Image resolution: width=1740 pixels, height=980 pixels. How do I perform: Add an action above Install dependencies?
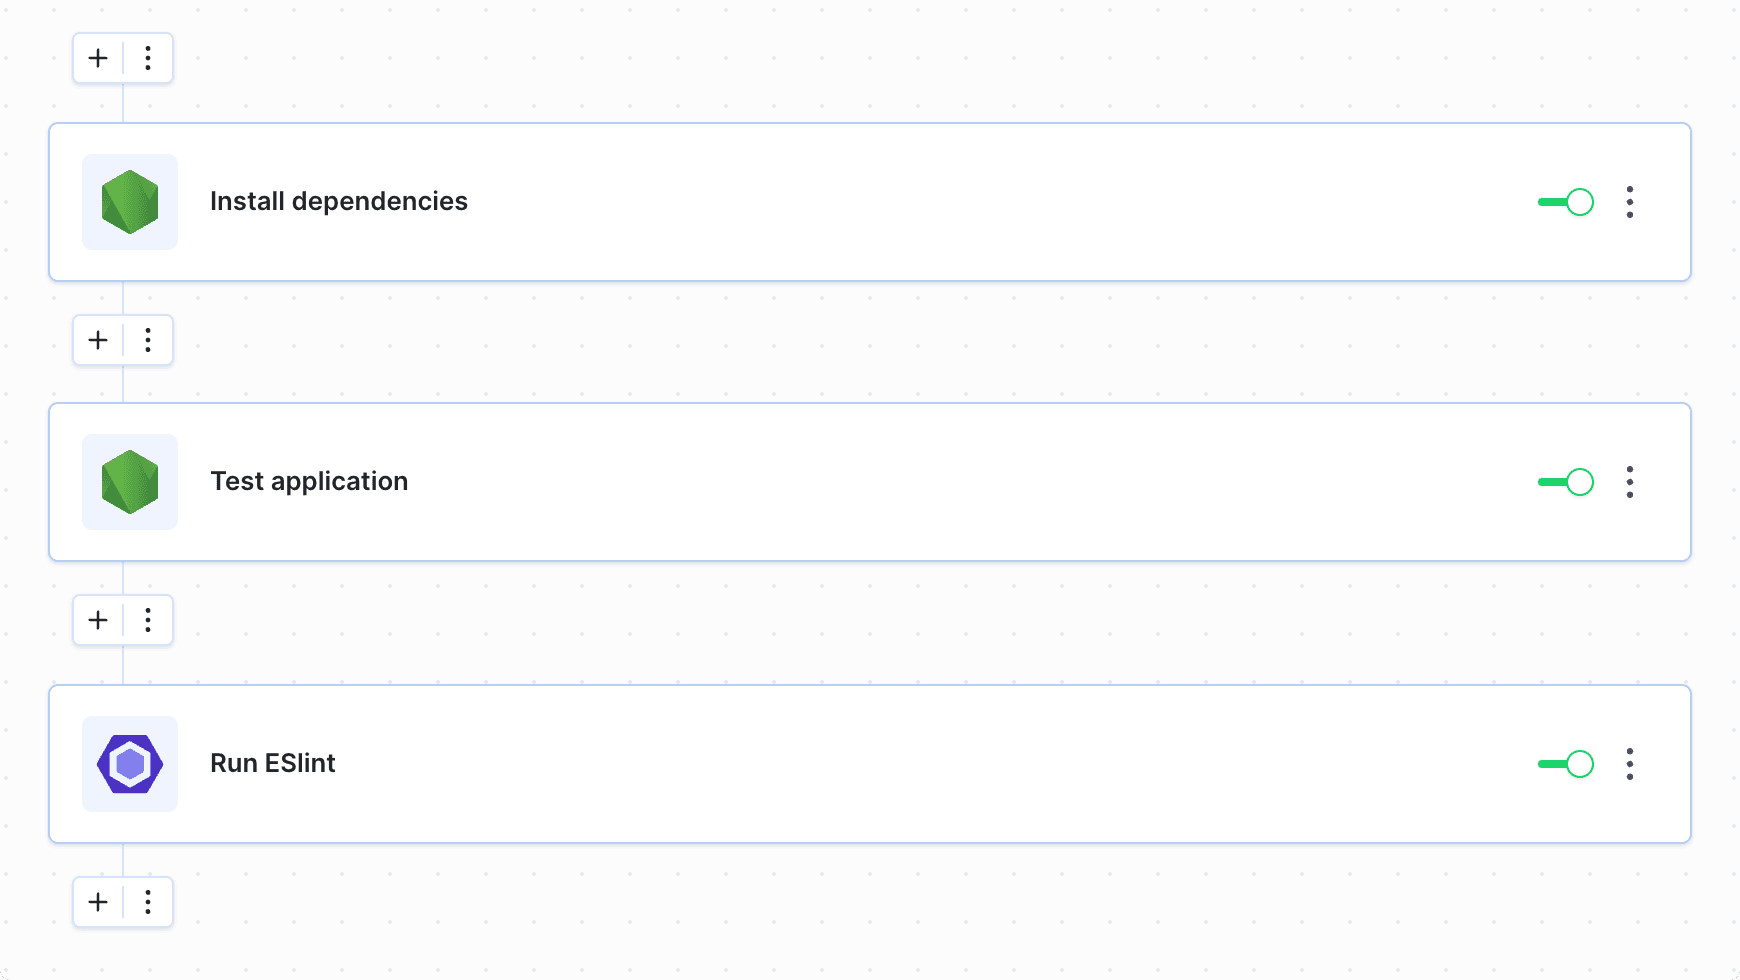[98, 58]
